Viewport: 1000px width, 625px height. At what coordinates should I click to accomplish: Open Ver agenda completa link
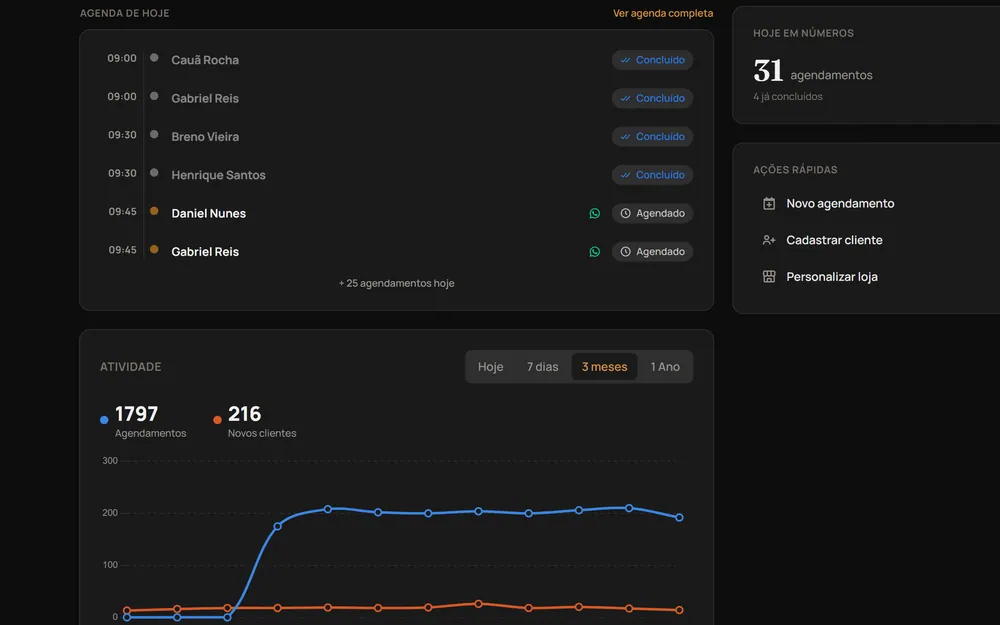coord(663,13)
